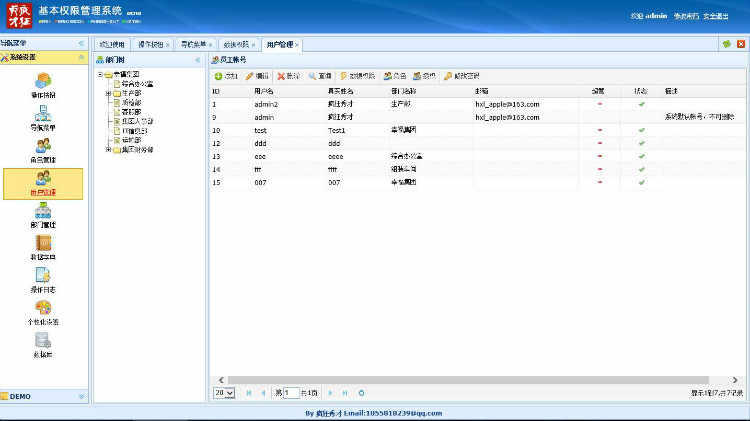Toggle status checkmark for admin2 row
Viewport: 750px width, 421px height.
pyautogui.click(x=641, y=104)
